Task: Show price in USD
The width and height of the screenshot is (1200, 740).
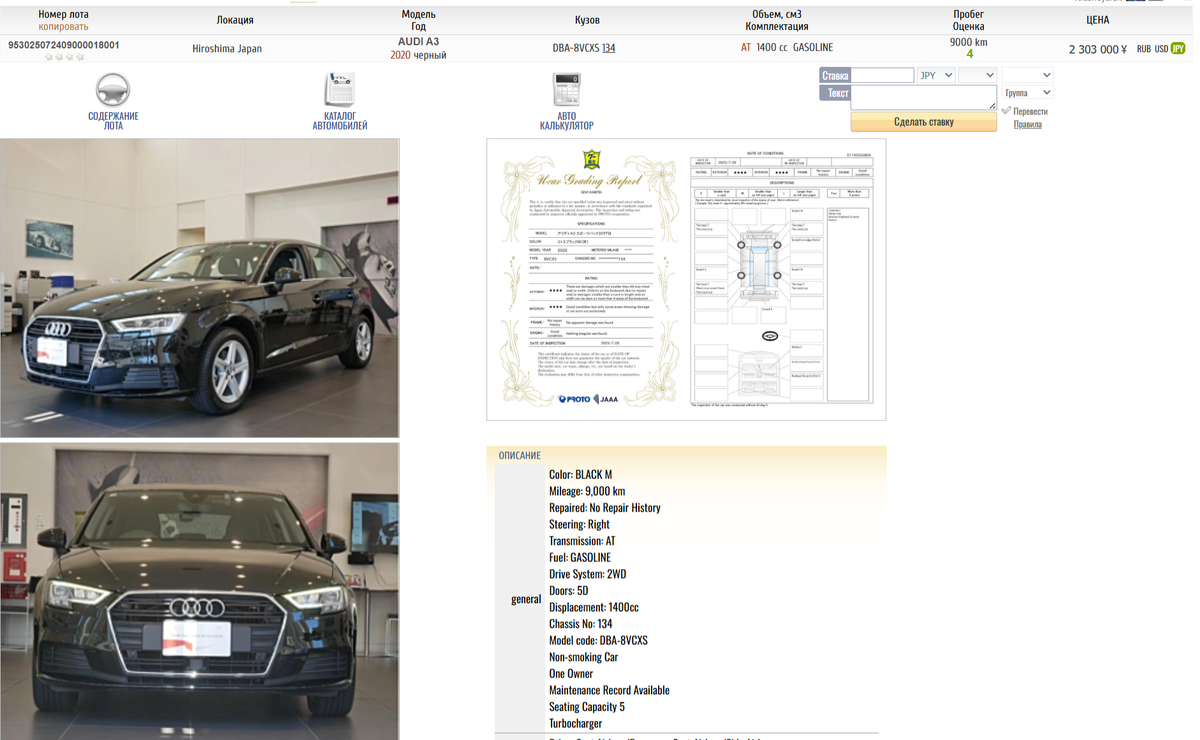Action: coord(1161,48)
